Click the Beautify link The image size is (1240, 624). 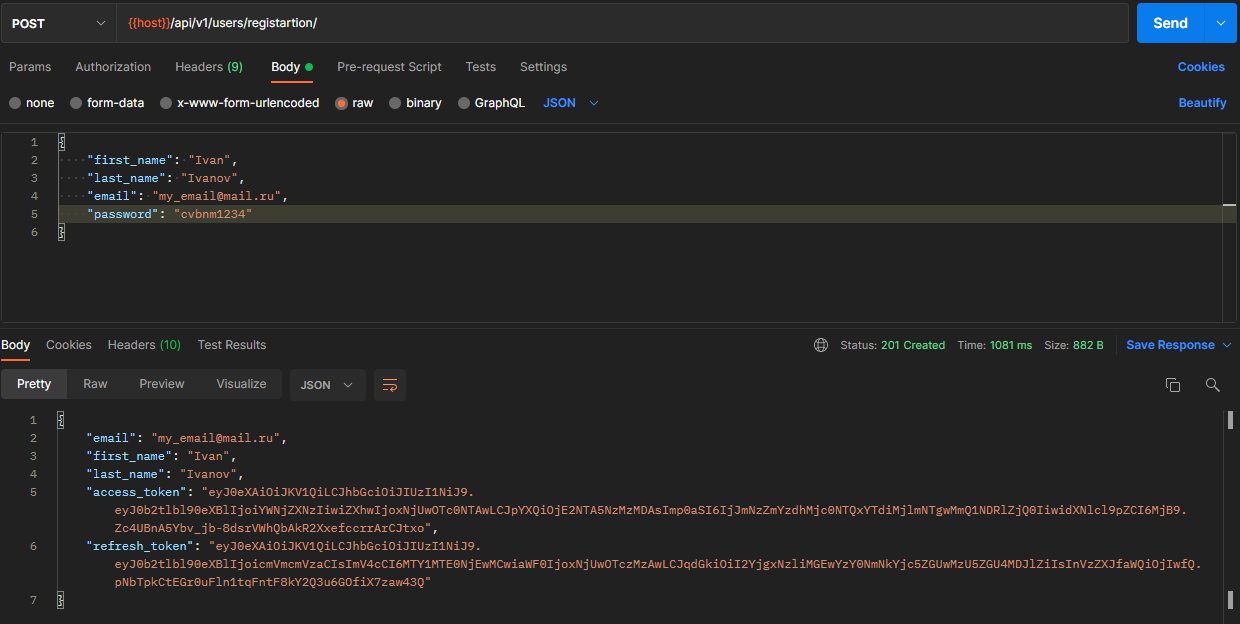point(1202,103)
